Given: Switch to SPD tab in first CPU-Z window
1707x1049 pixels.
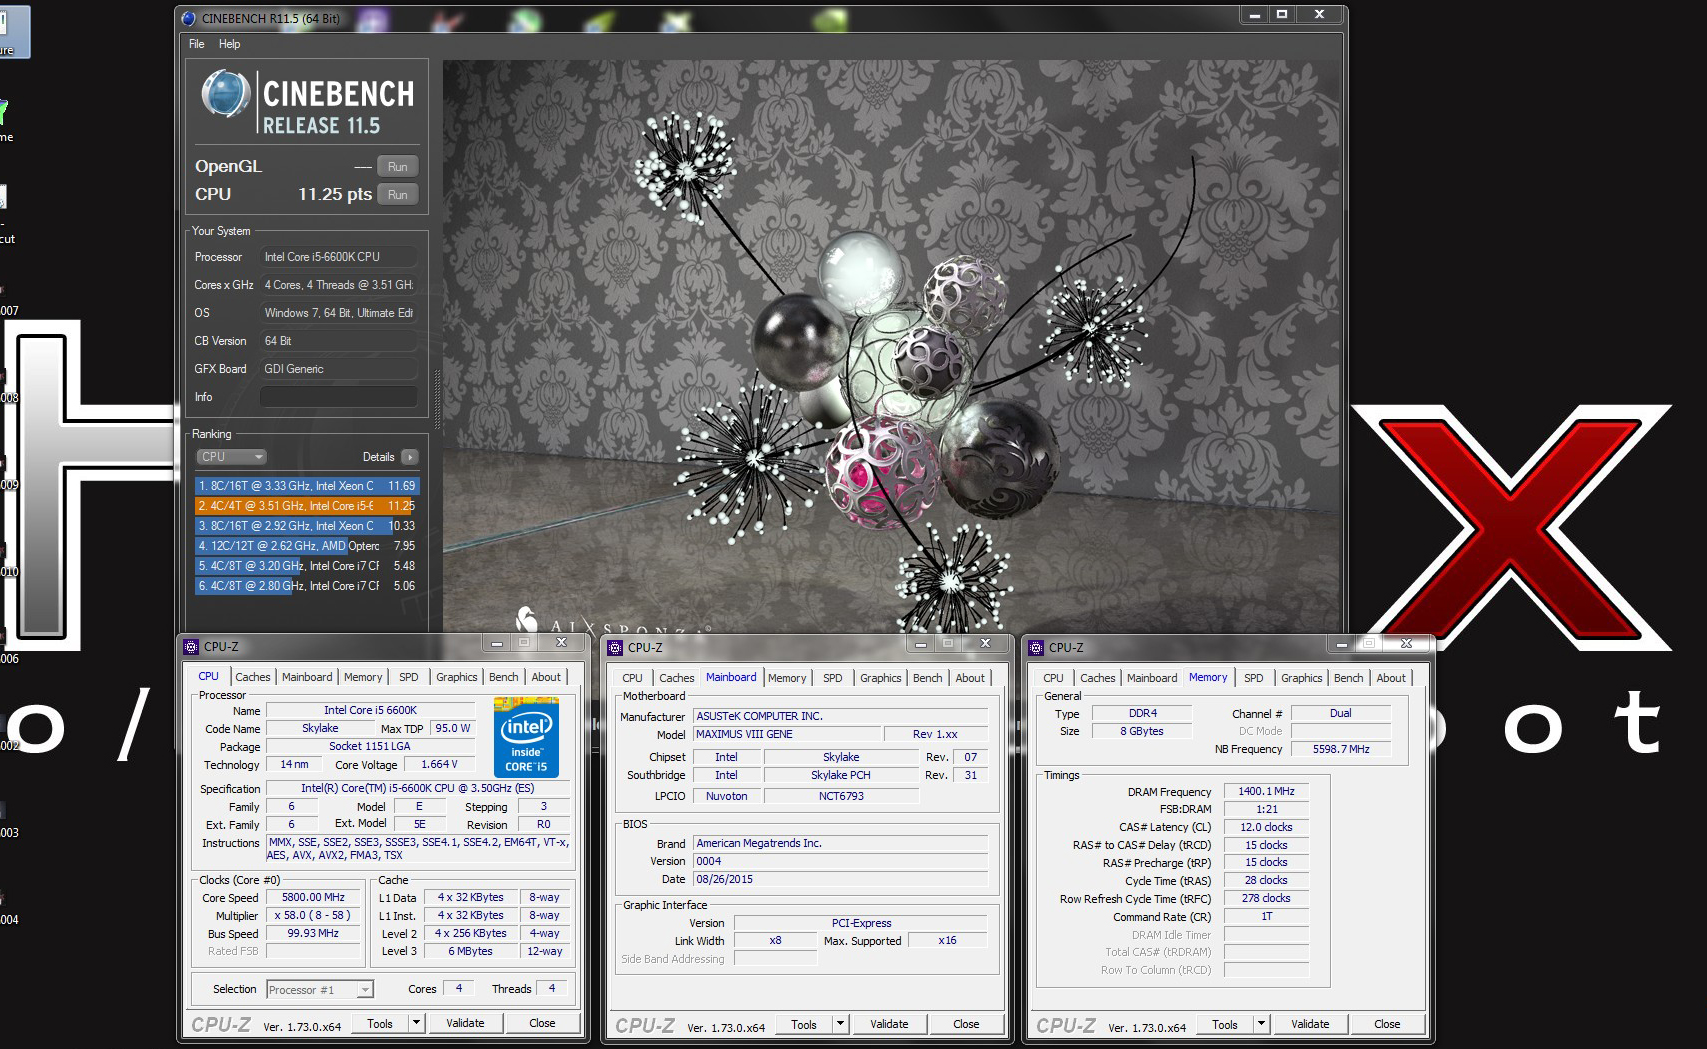Looking at the screenshot, I should coord(409,677).
